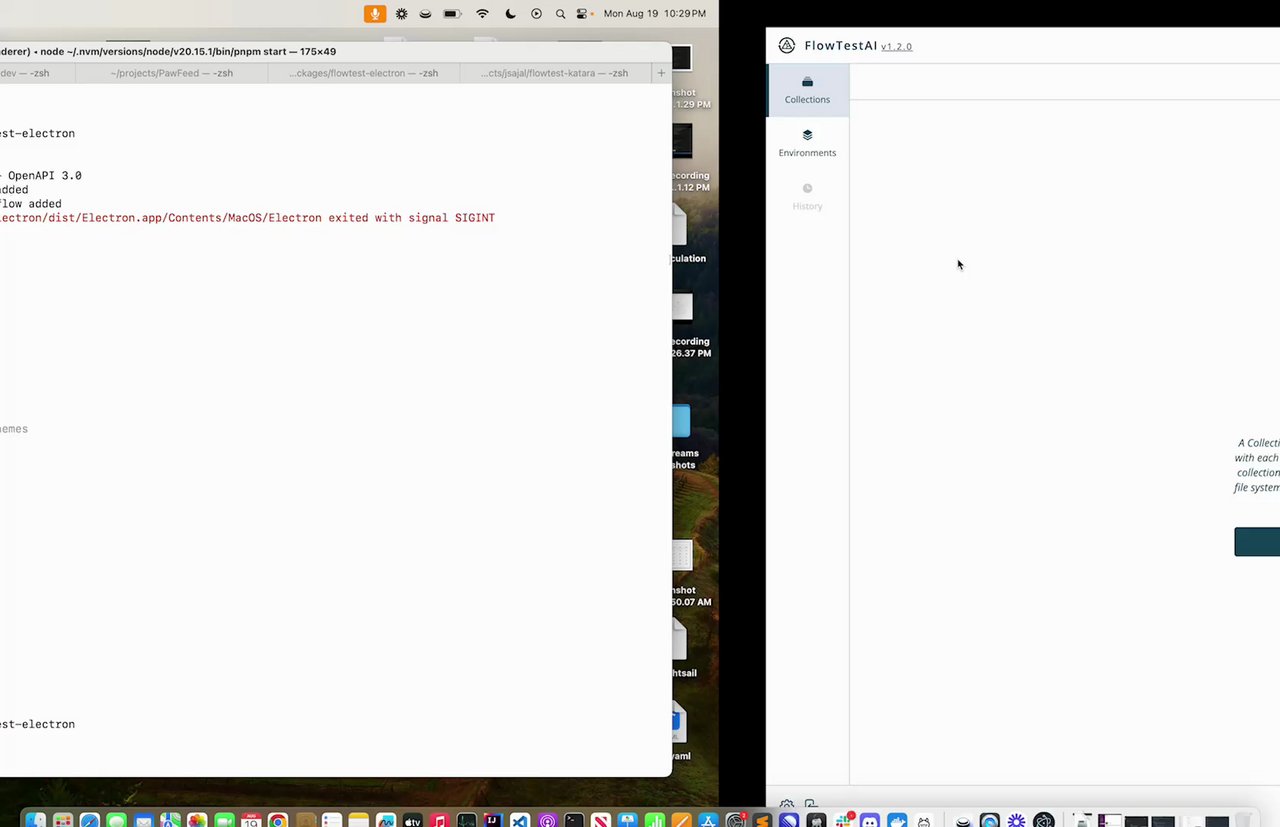
Task: Open the Wi-Fi menu
Action: click(482, 14)
